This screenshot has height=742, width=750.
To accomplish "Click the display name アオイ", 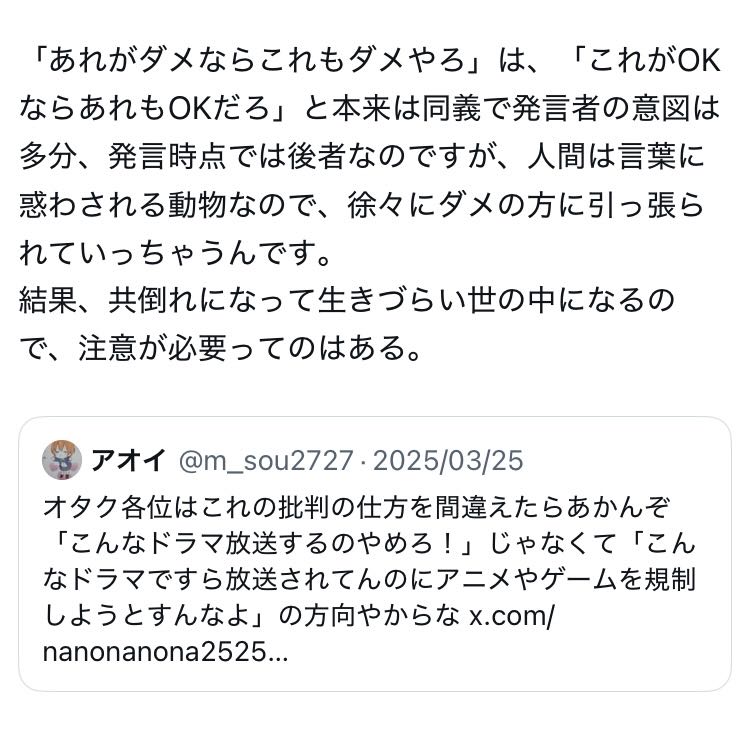I will (126, 461).
